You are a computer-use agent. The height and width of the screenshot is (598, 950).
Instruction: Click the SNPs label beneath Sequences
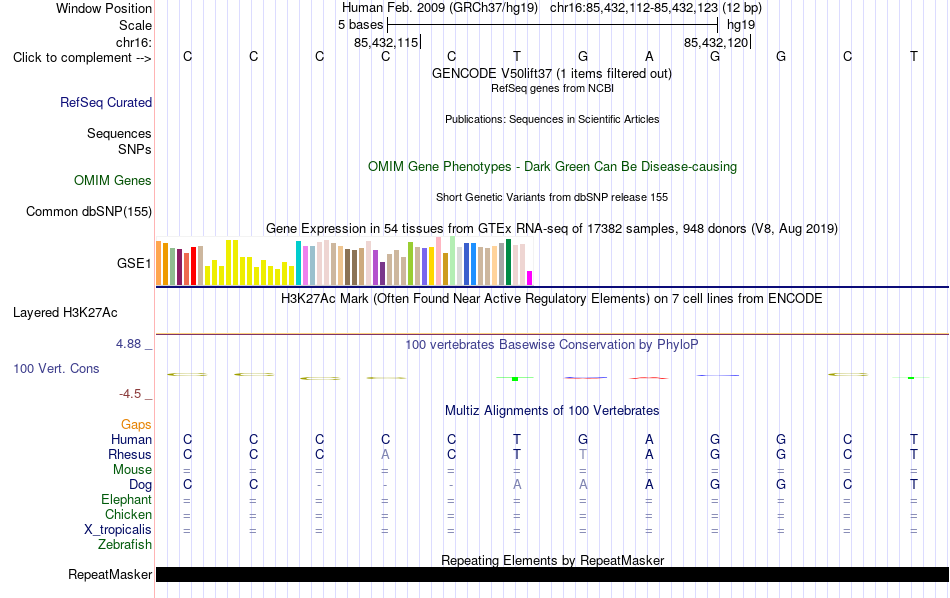click(x=135, y=149)
